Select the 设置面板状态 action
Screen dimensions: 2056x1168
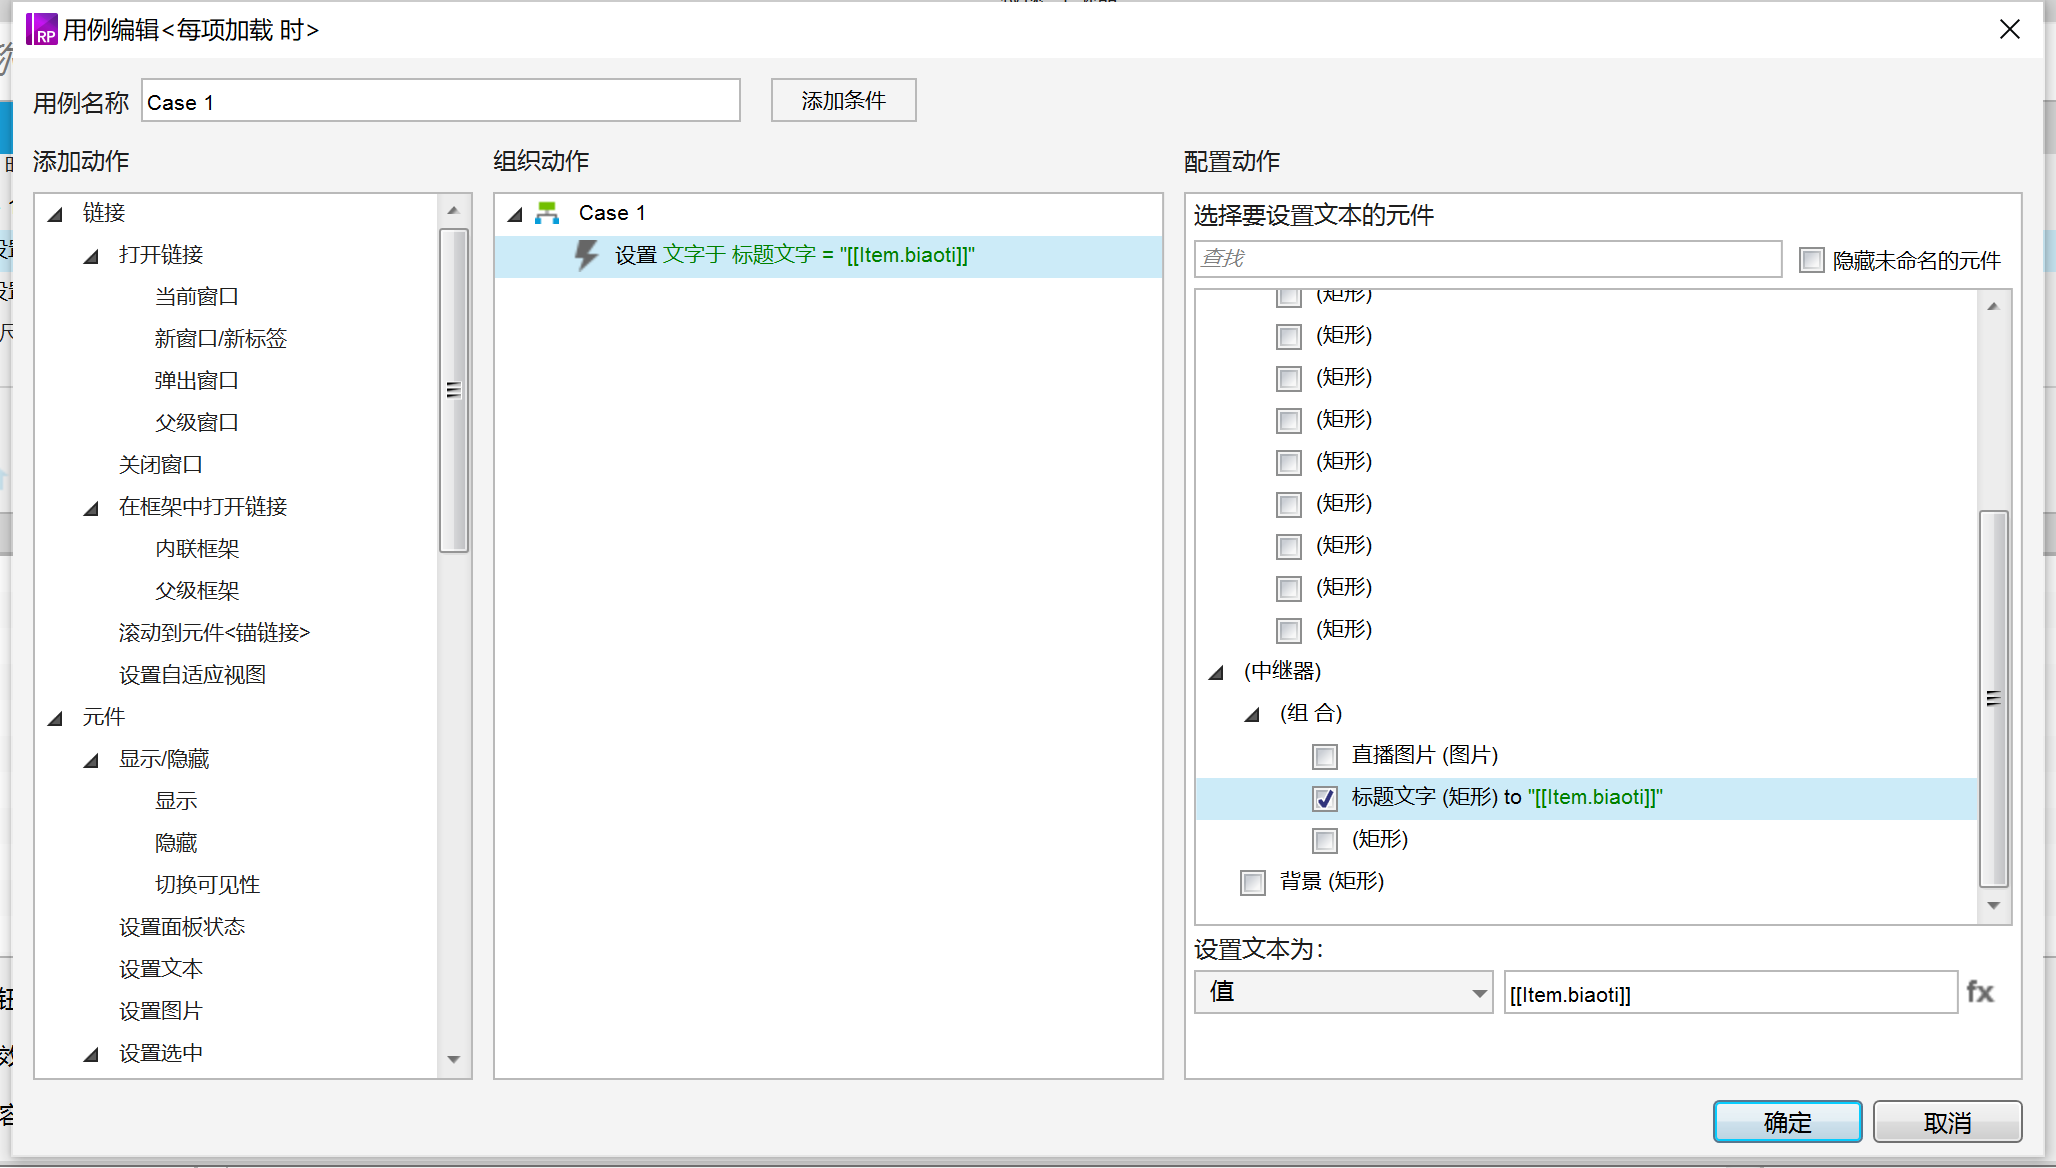(x=182, y=927)
